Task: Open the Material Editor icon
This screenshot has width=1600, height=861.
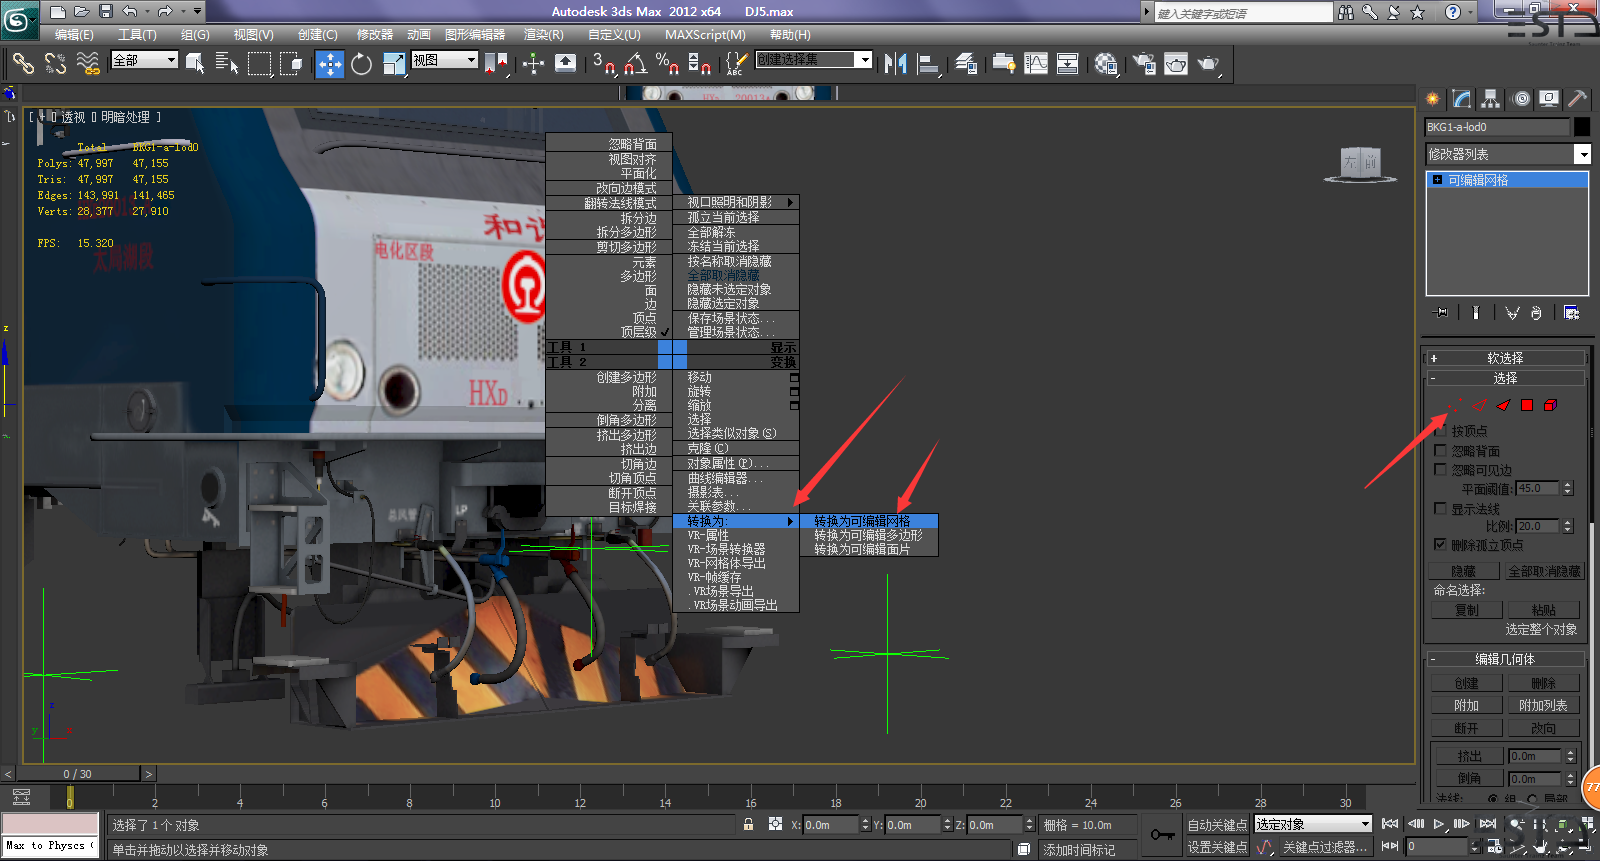Action: pos(1106,64)
